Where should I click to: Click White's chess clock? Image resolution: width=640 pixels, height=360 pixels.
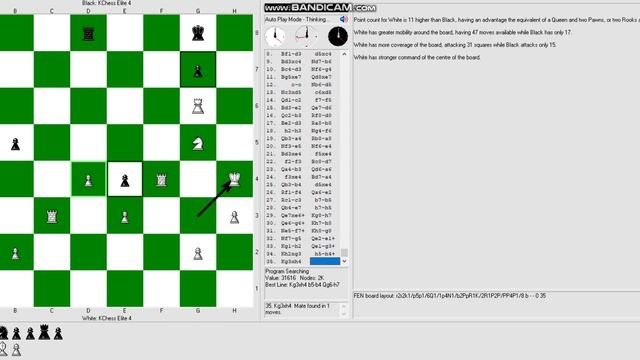pyautogui.click(x=275, y=36)
